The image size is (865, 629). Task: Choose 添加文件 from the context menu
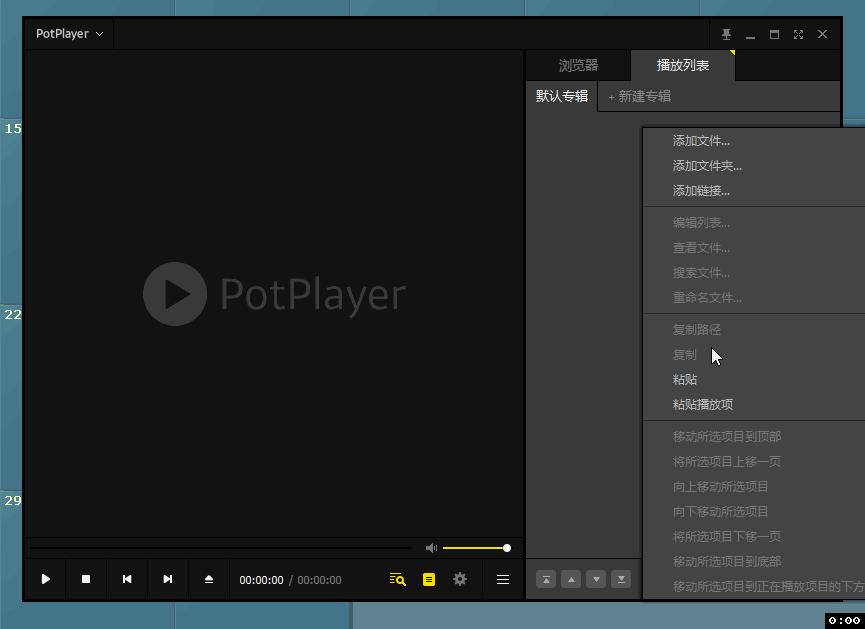[700, 140]
